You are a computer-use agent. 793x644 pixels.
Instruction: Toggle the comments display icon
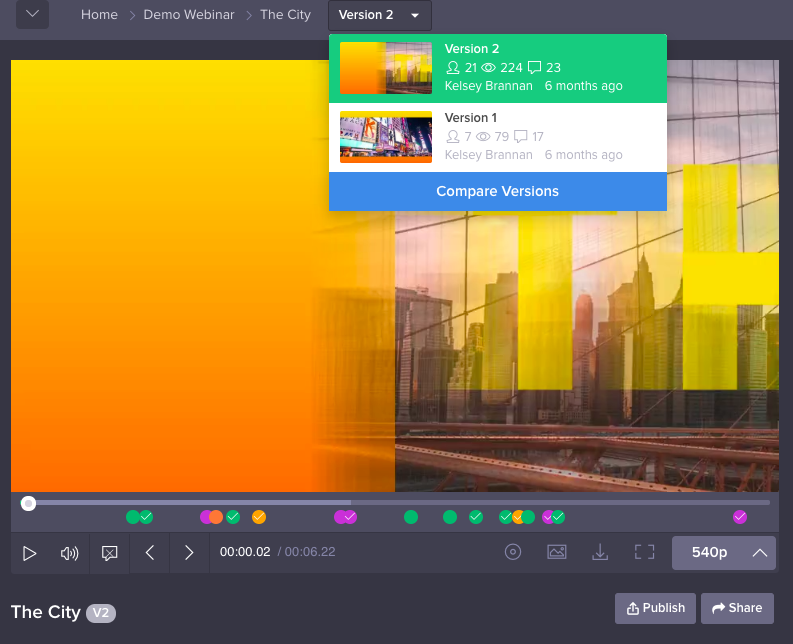(x=110, y=553)
